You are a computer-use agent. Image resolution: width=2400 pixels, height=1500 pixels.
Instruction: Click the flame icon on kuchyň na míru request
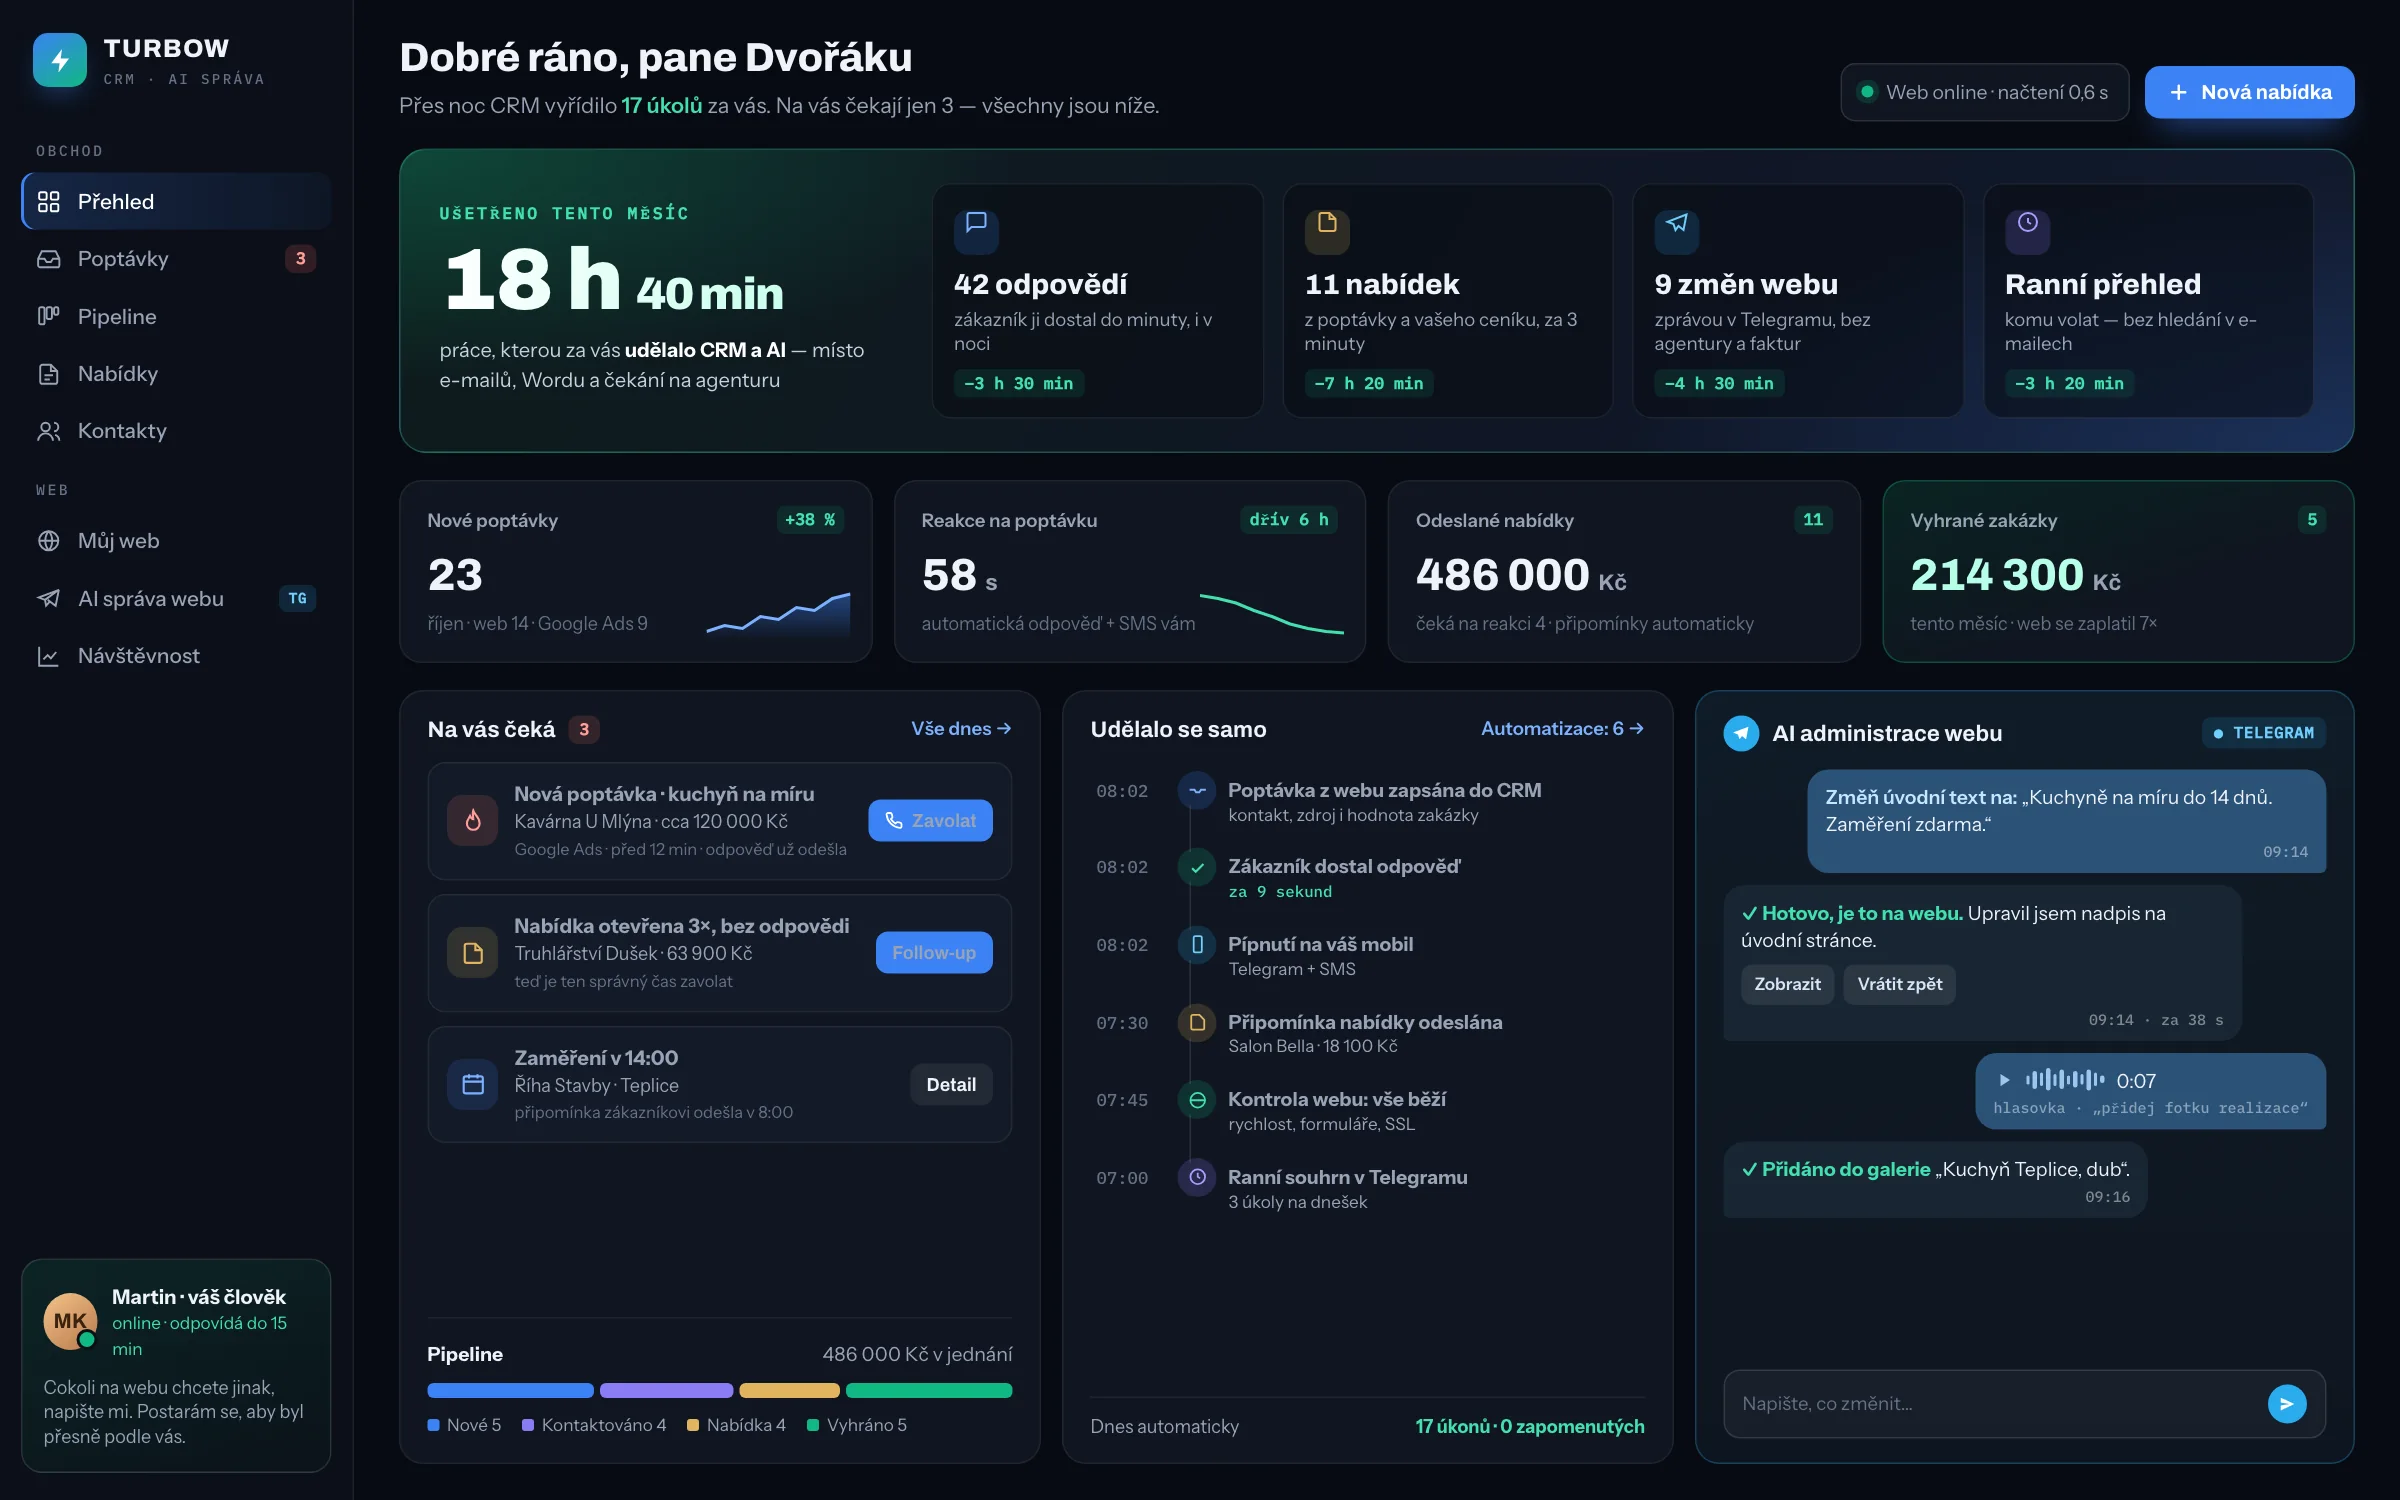click(x=473, y=821)
